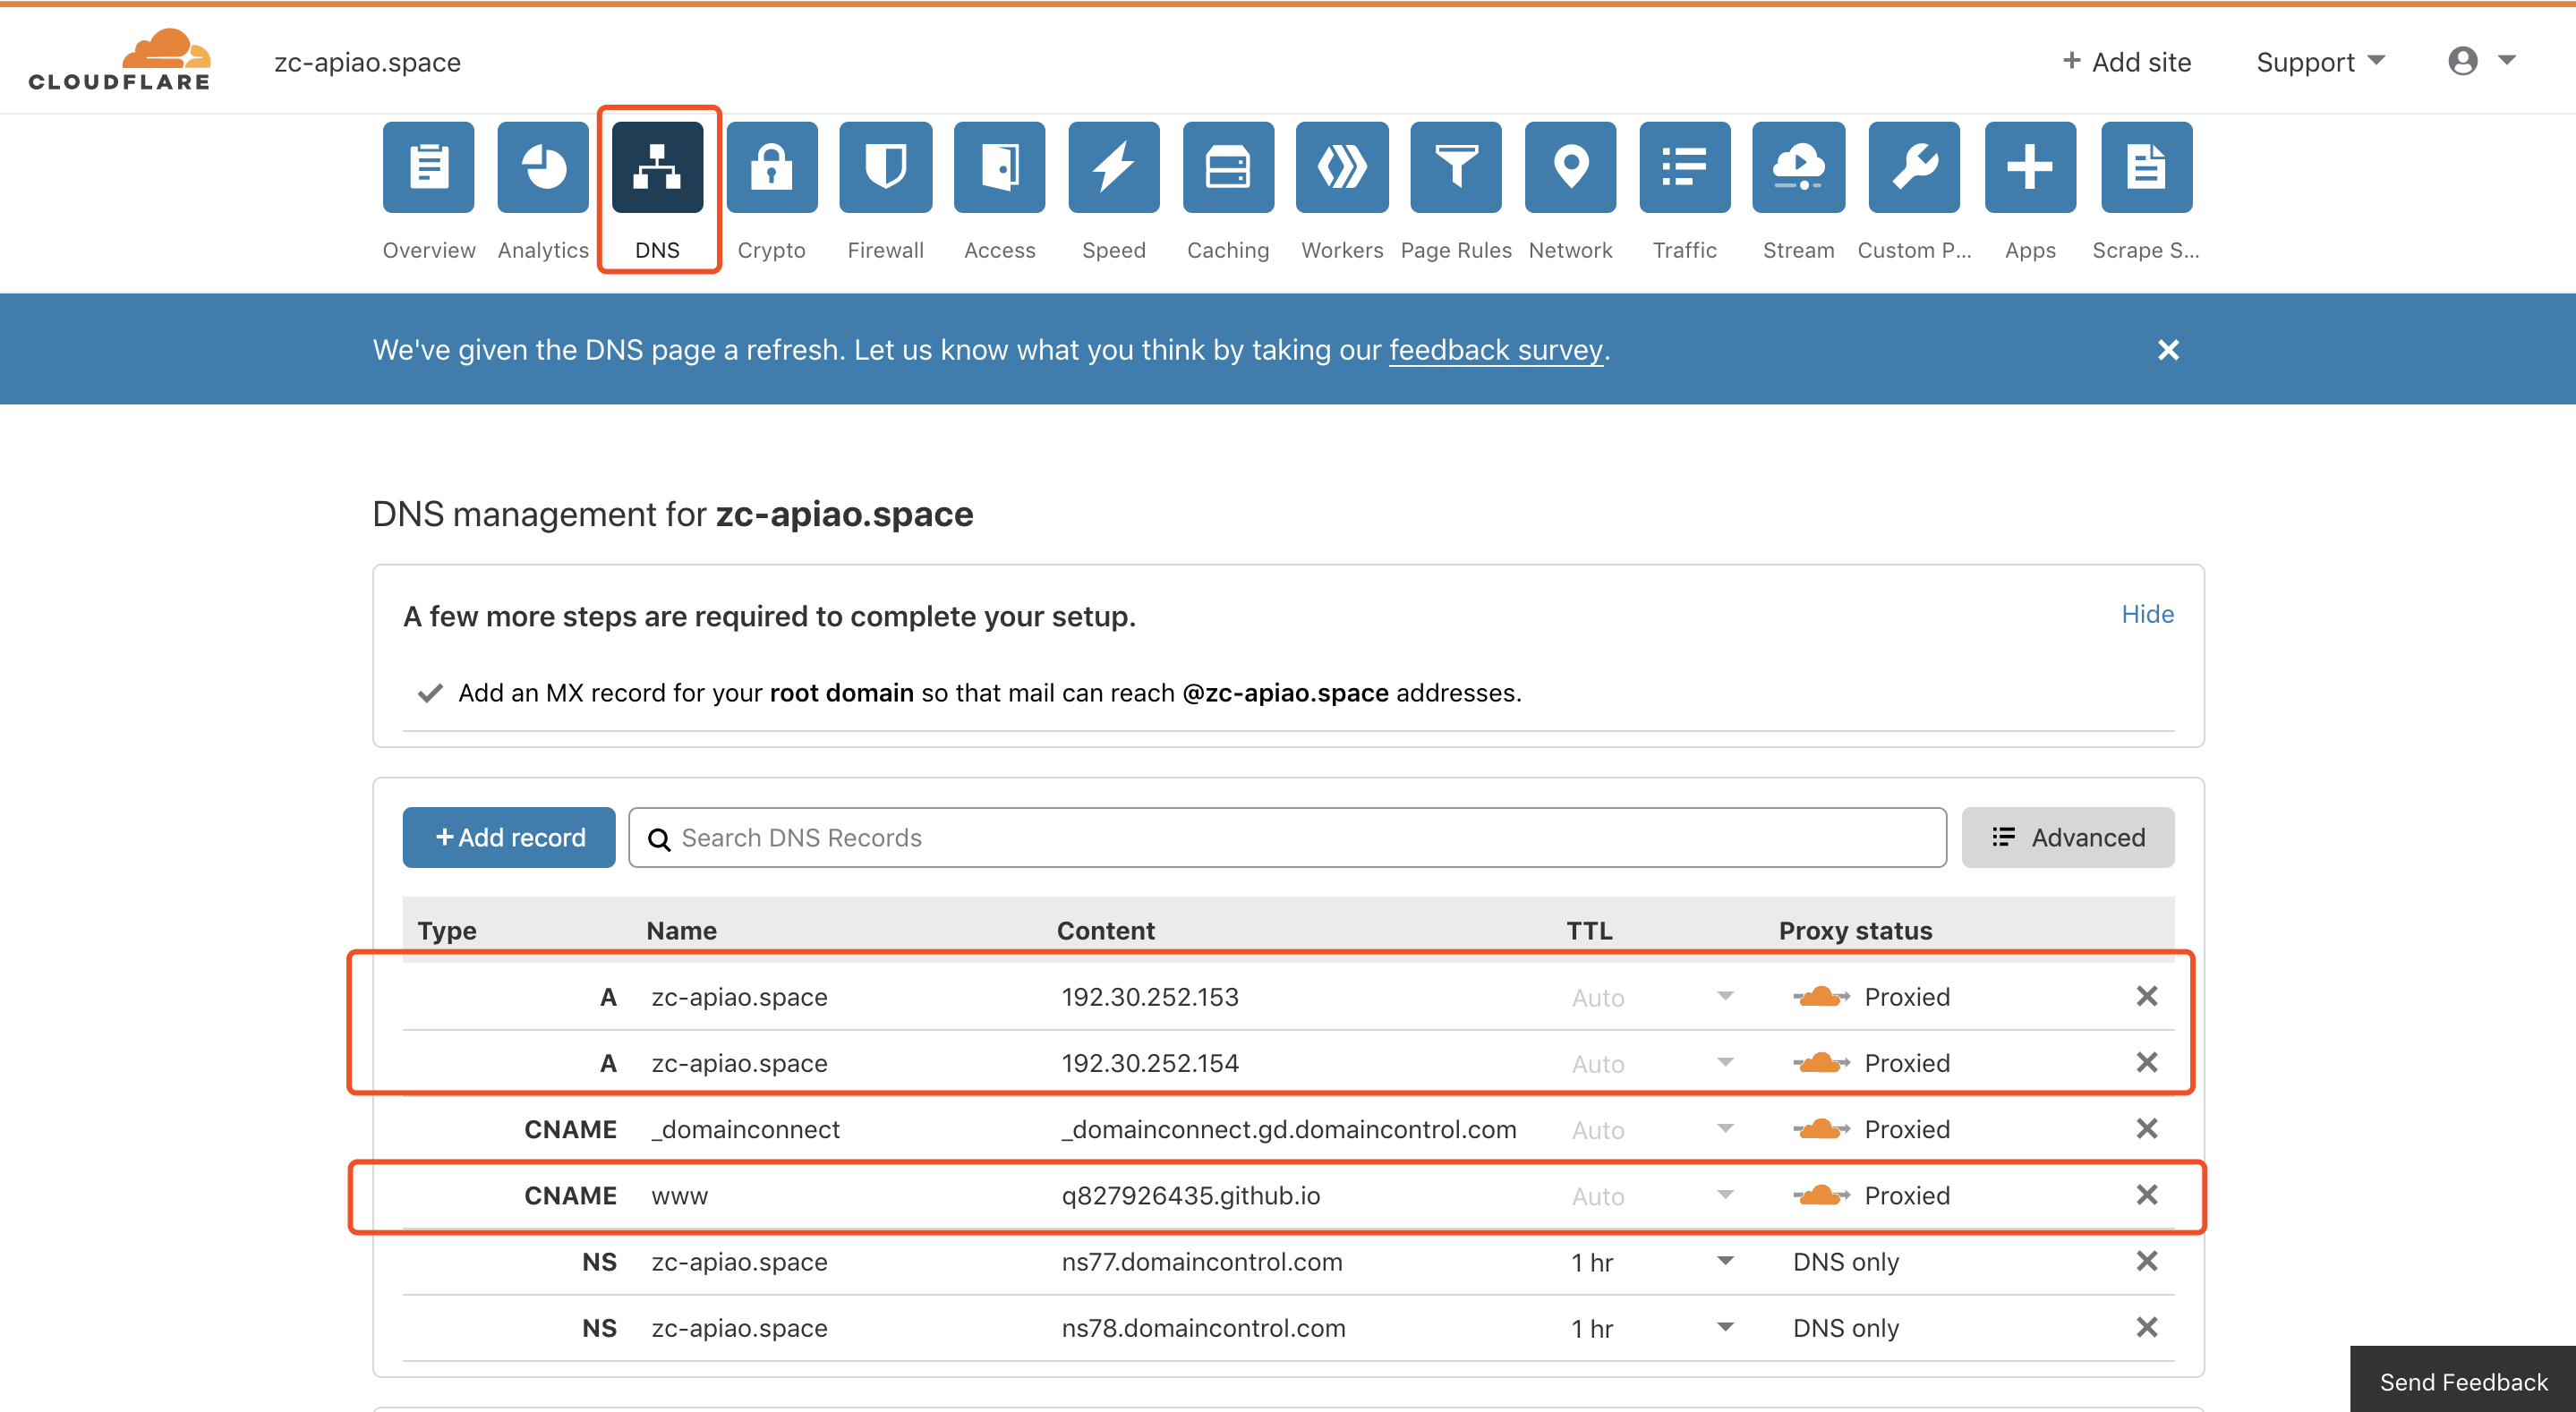Viewport: 2576px width, 1412px height.
Task: Toggle proxy cloud for 192.30.252.154 record
Action: 1821,1062
